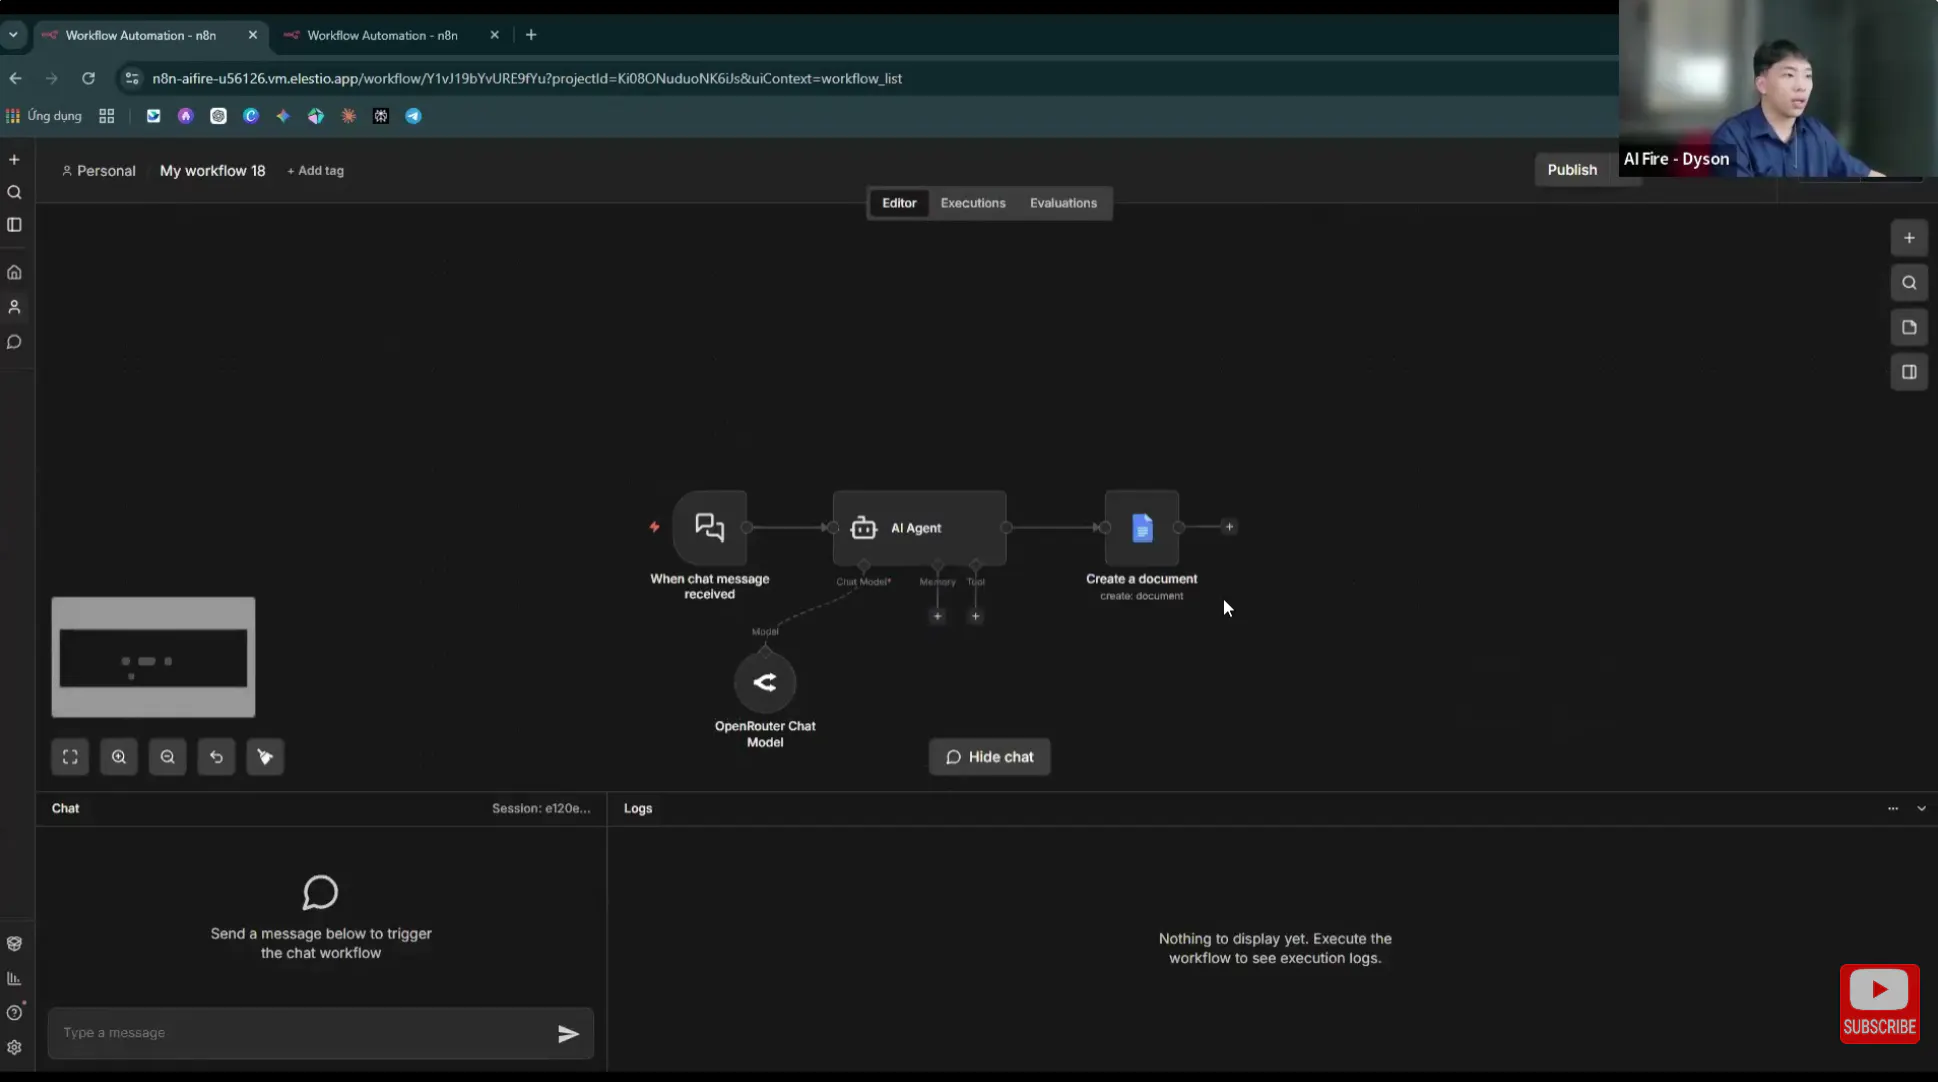Select the AI Agent node

click(x=919, y=527)
